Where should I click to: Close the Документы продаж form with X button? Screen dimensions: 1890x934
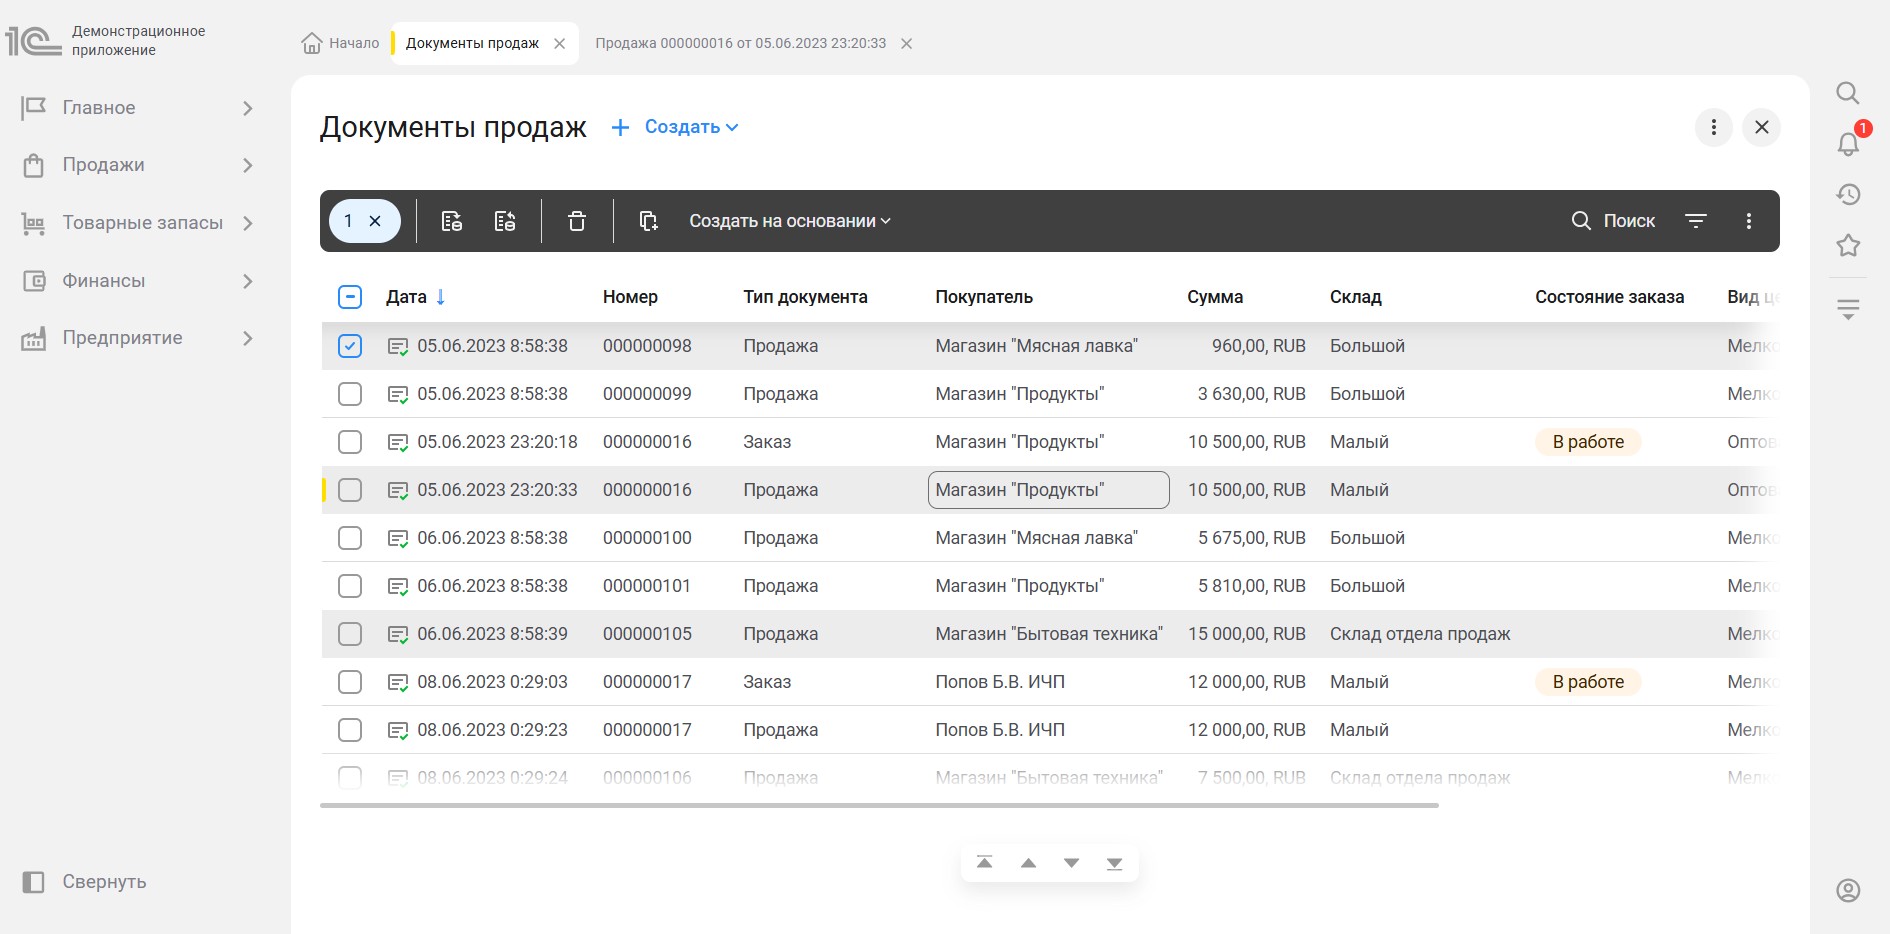[1762, 127]
